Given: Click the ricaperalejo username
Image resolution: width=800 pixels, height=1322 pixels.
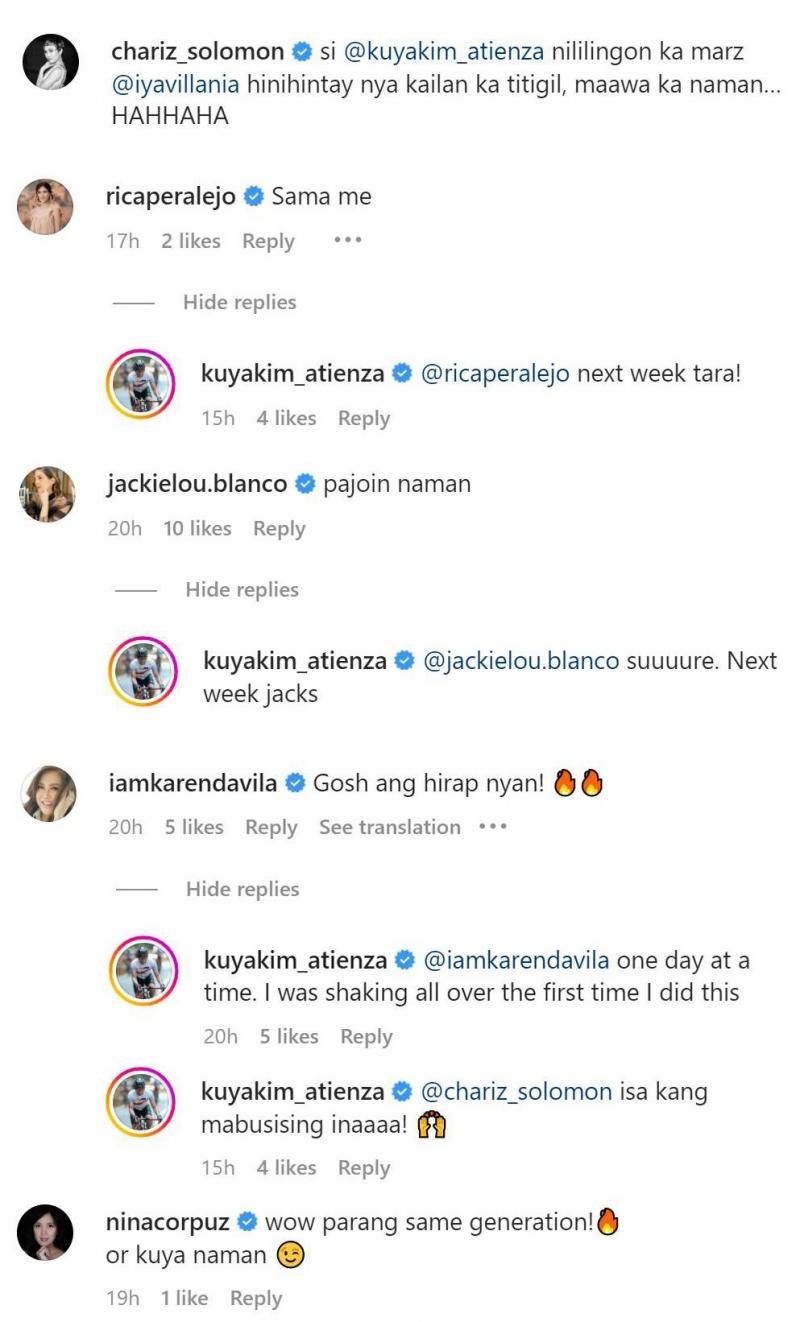Looking at the screenshot, I should pos(170,197).
